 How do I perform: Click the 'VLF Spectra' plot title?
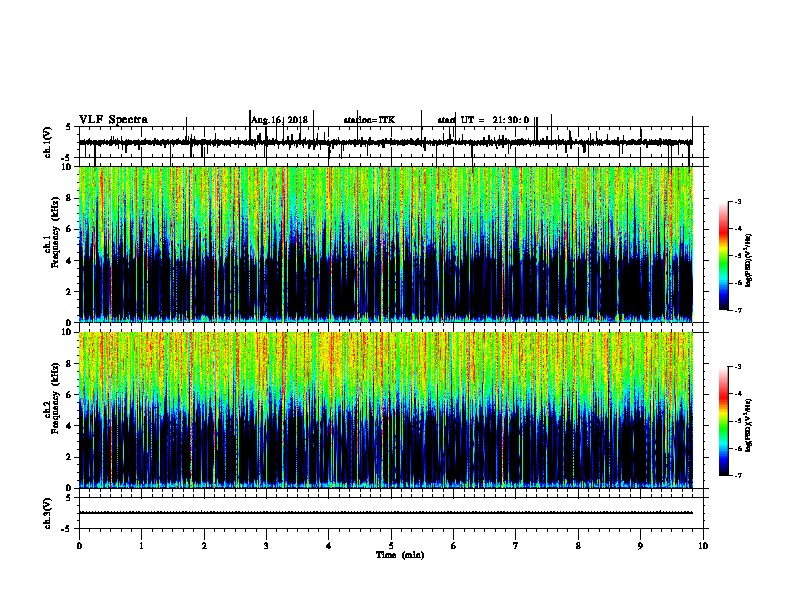[113, 120]
